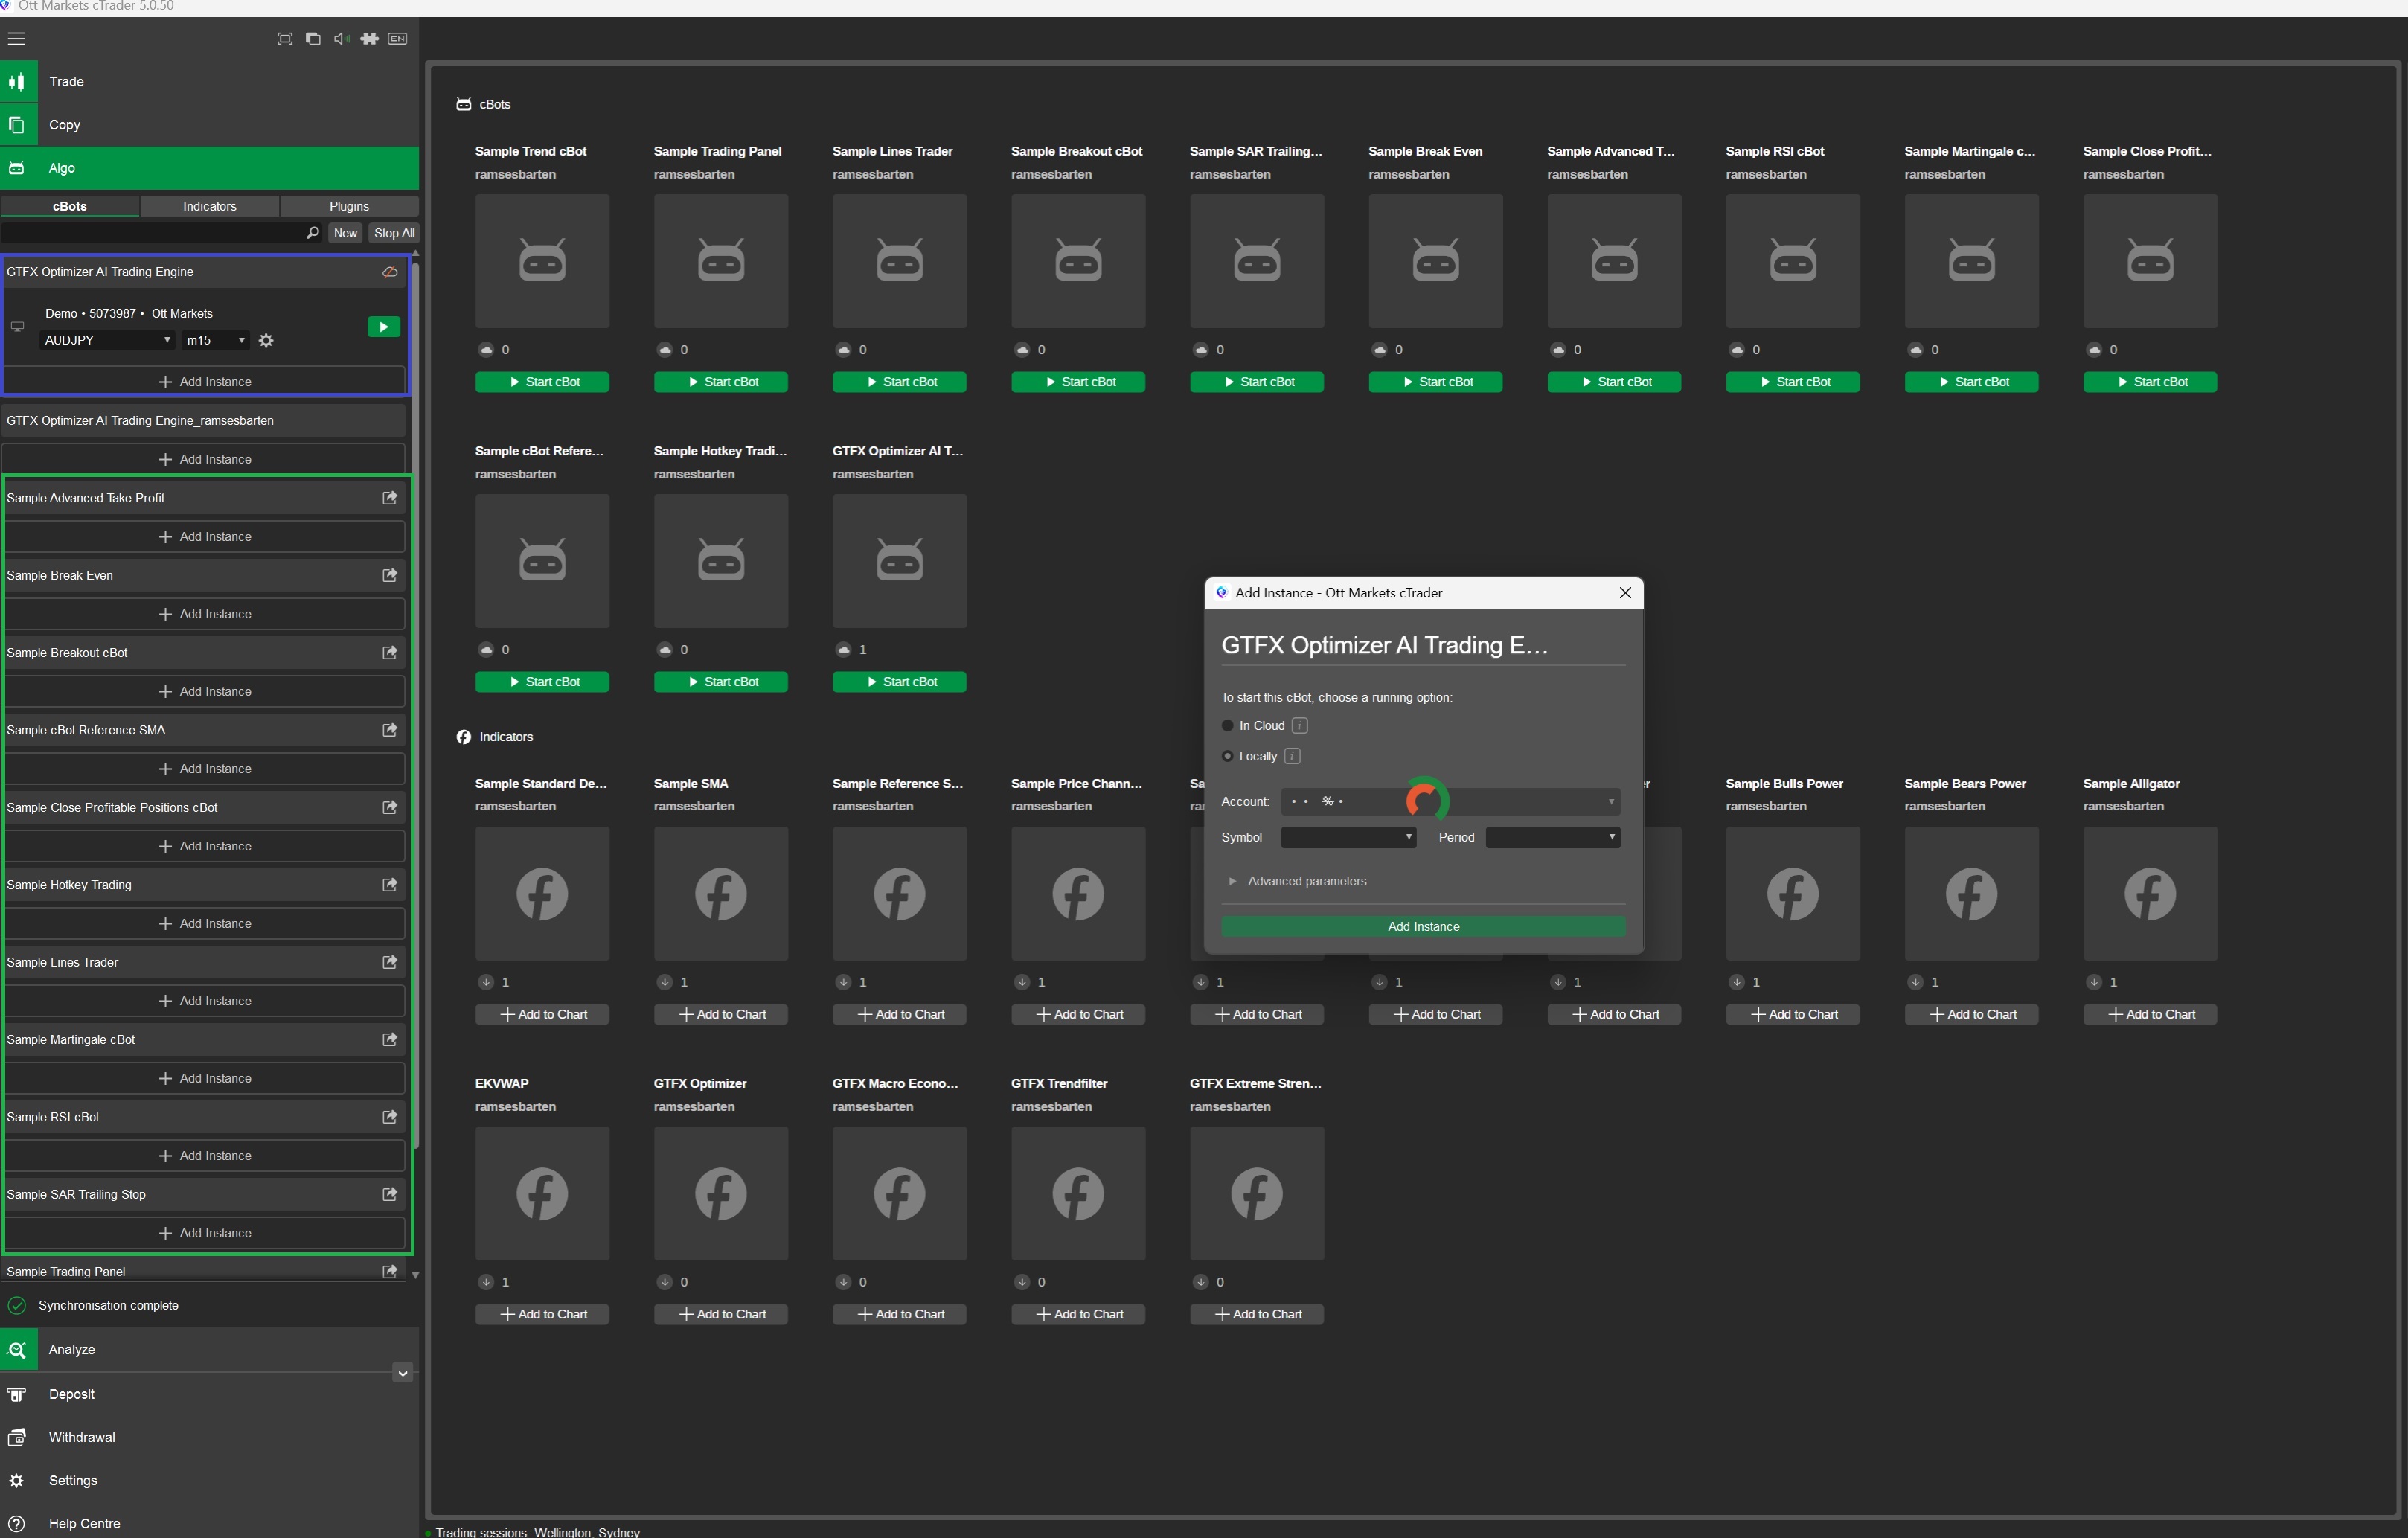Click In Cloud info icon
This screenshot has width=2408, height=1538.
[x=1300, y=726]
